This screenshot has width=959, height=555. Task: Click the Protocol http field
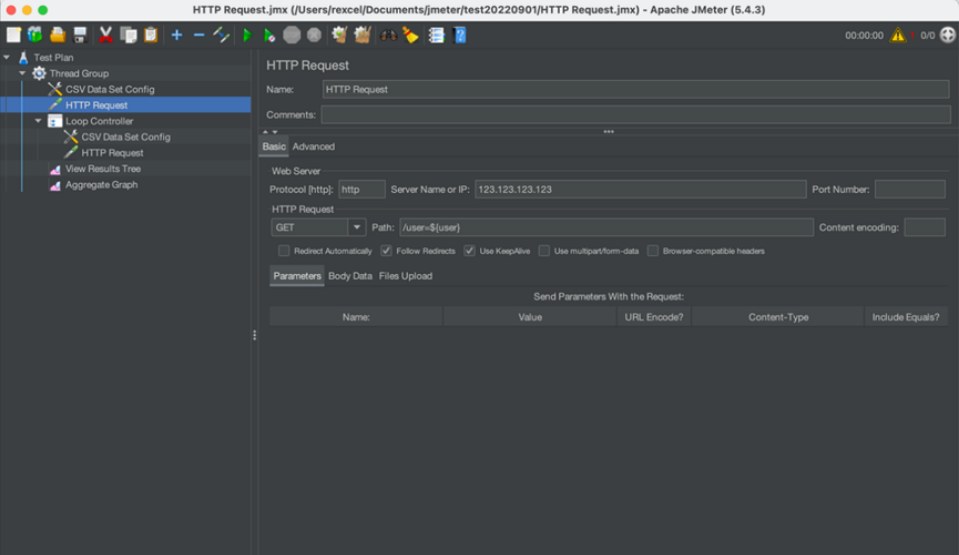point(362,190)
